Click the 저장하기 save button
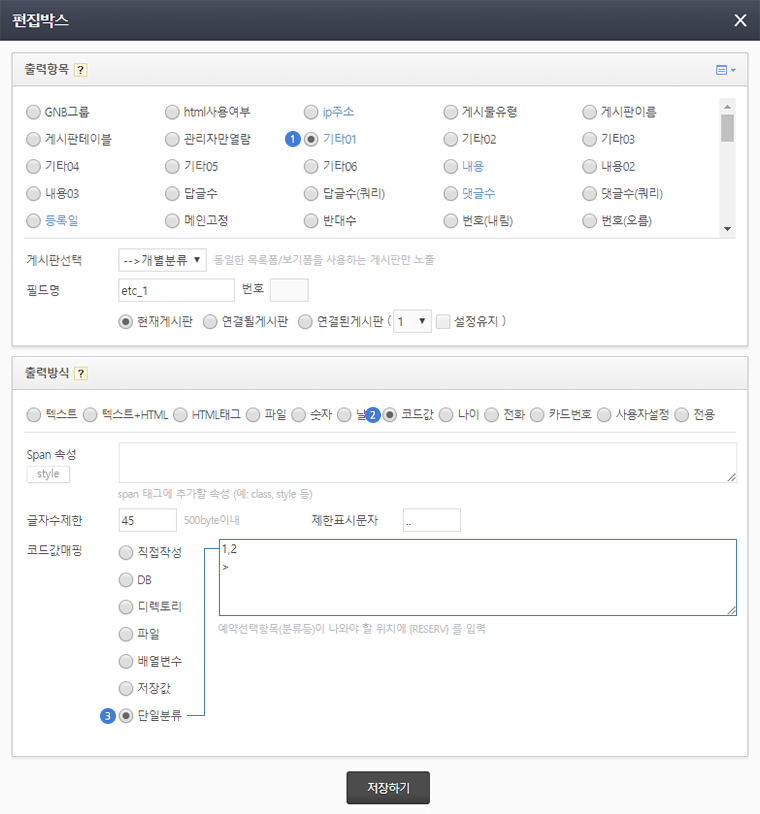This screenshot has width=760, height=814. [x=388, y=787]
